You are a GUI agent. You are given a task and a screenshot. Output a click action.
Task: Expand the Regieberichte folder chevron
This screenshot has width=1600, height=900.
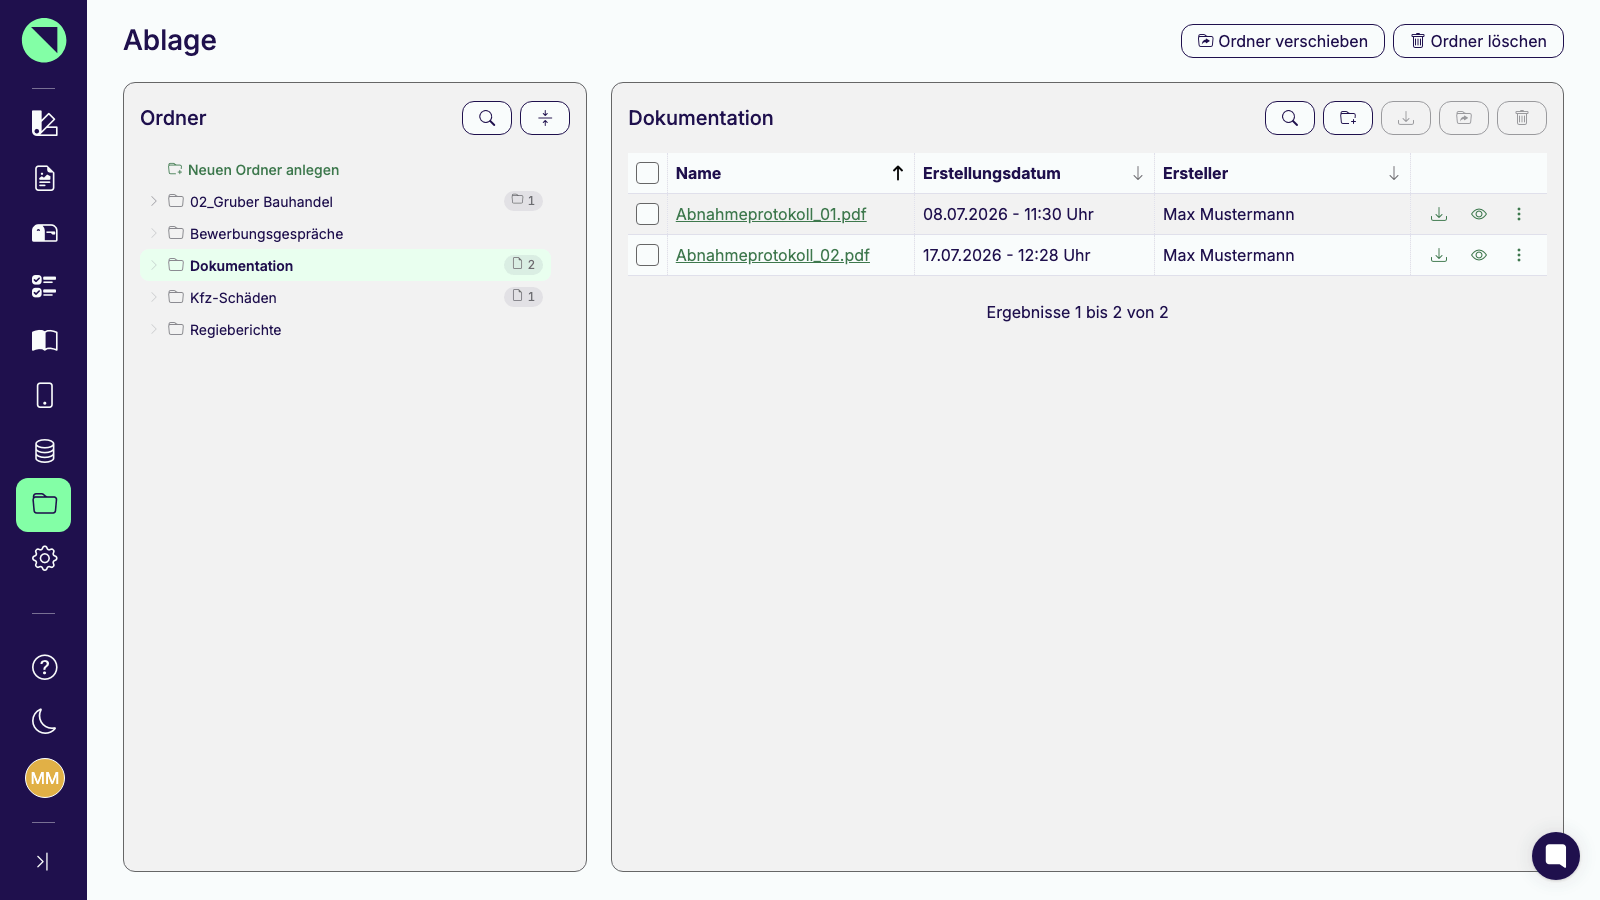(154, 329)
